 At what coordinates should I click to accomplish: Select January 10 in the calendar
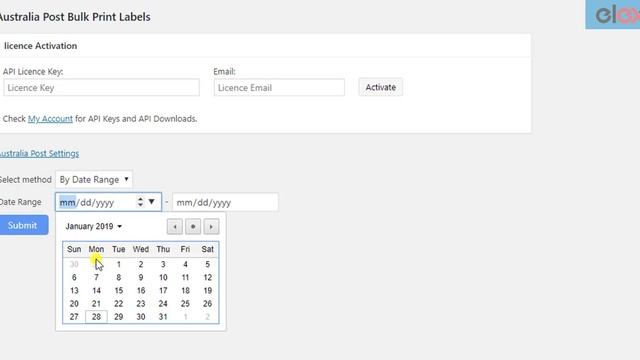[163, 278]
